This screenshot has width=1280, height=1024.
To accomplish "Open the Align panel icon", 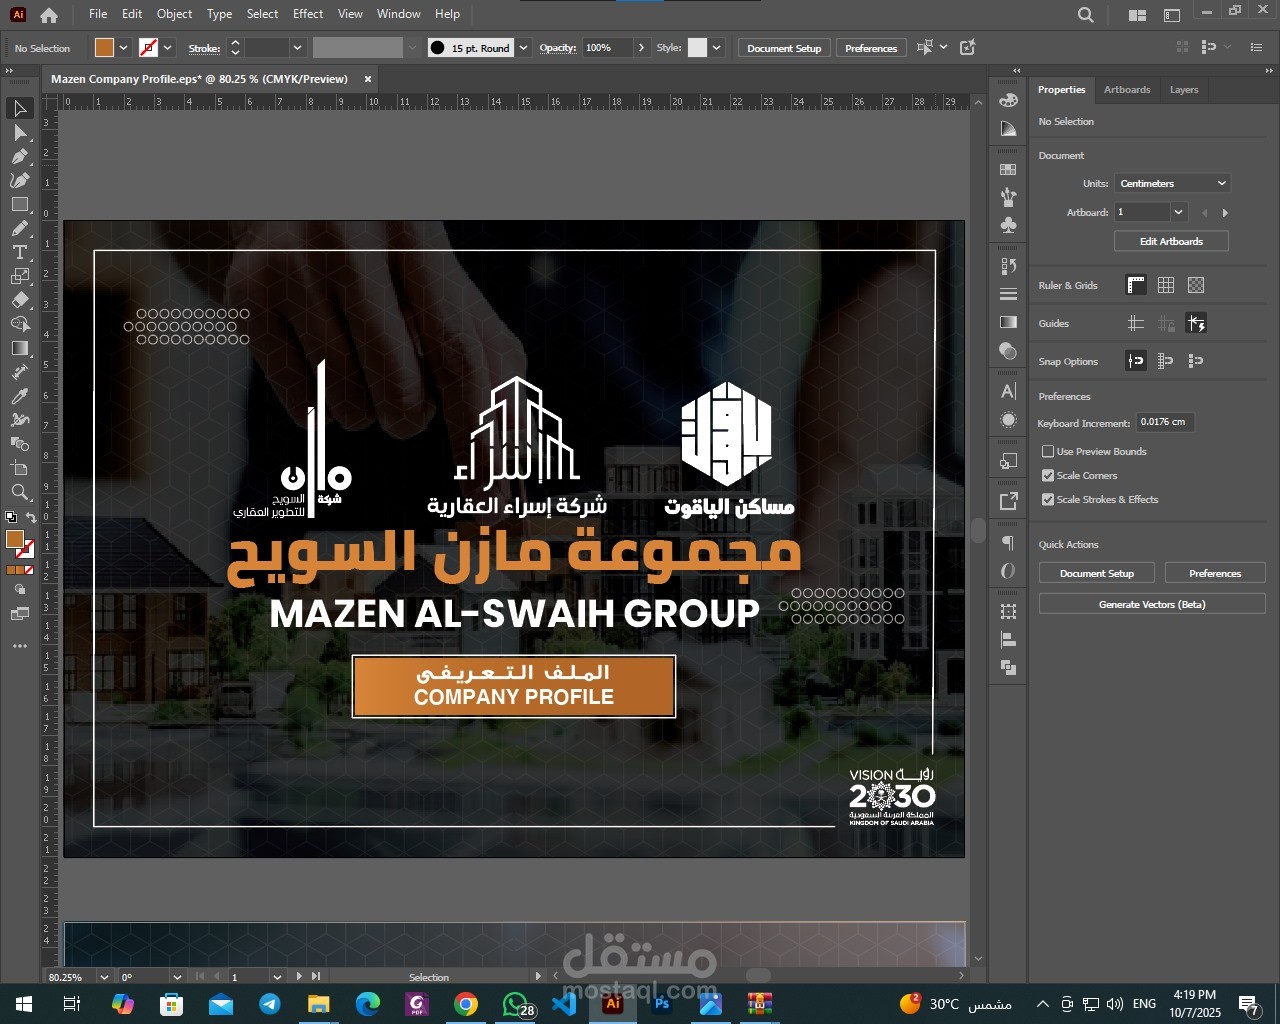I will point(1008,639).
